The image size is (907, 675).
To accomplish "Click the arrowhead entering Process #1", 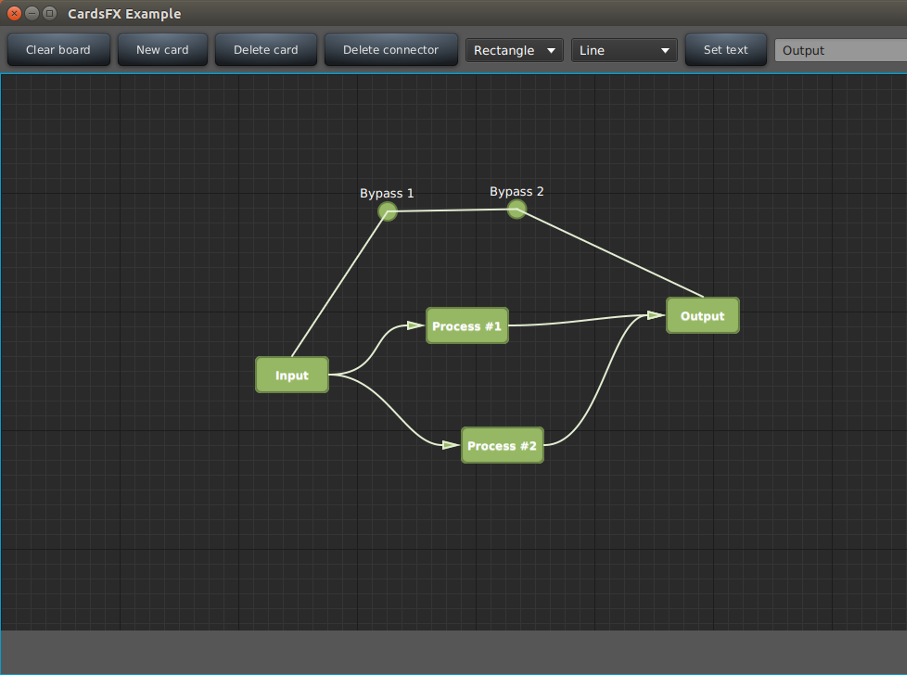I will click(415, 325).
